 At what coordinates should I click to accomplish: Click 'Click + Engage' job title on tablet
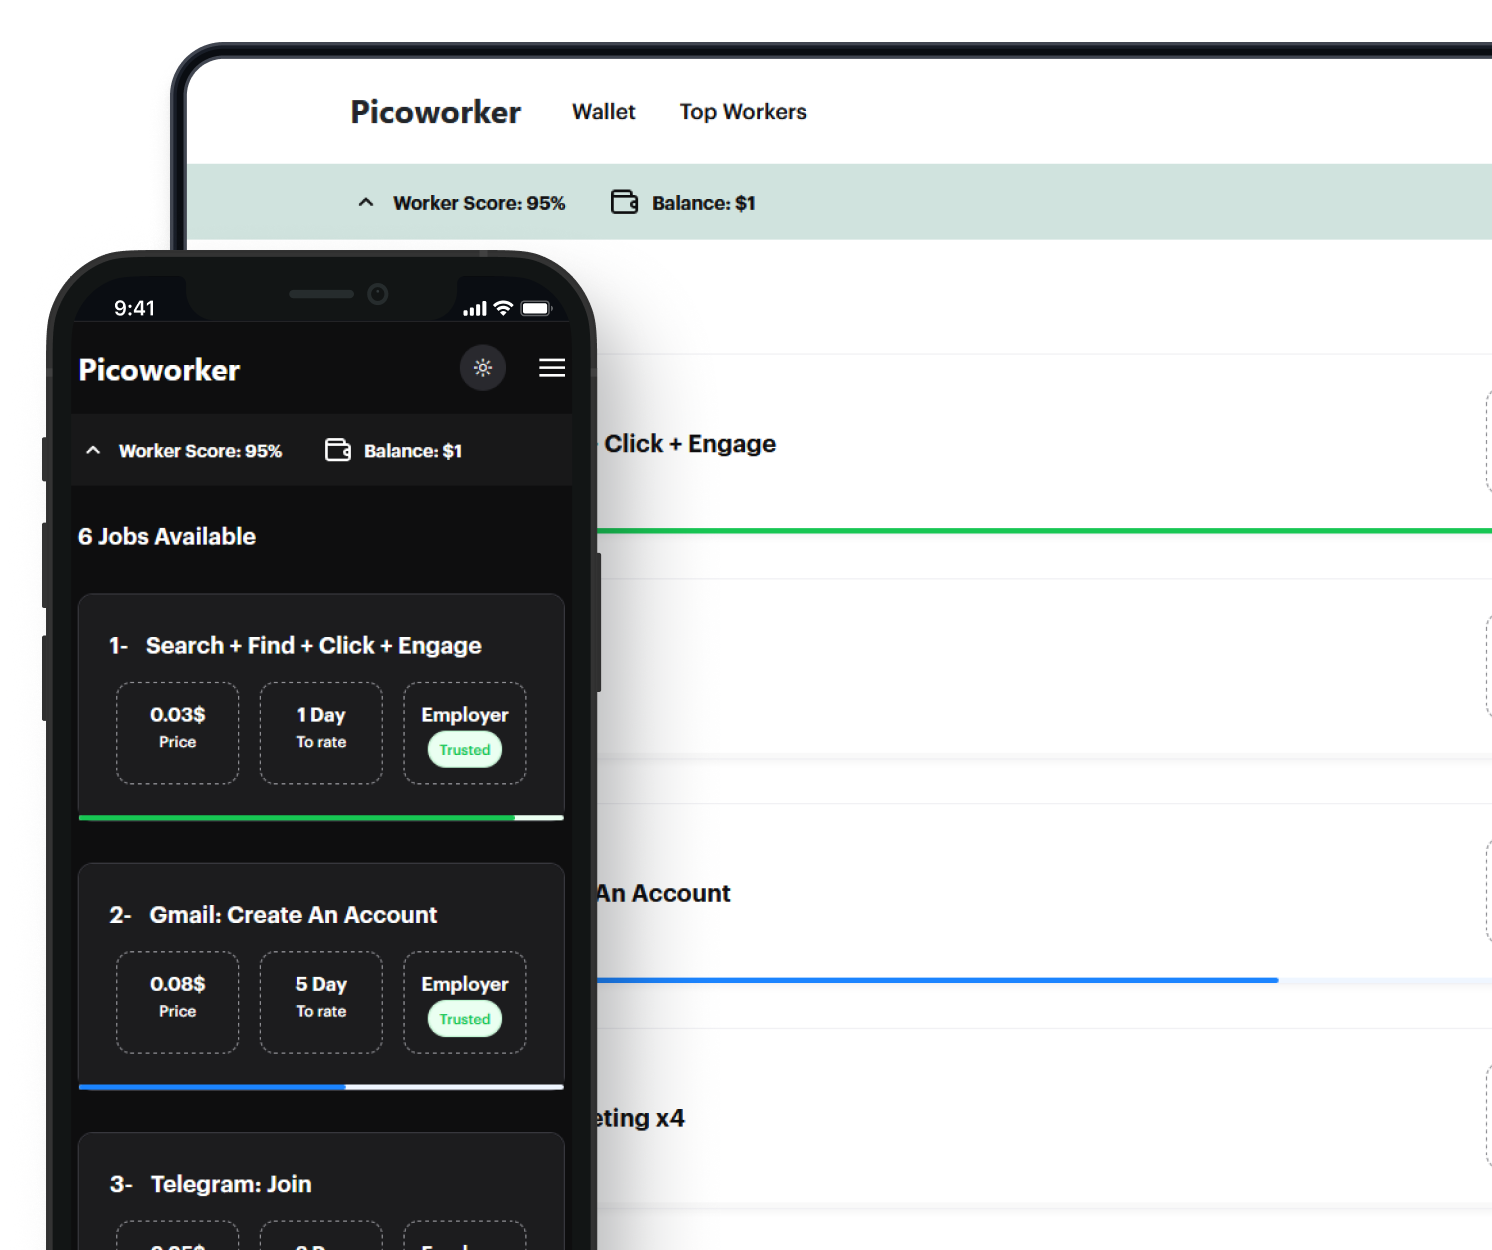point(690,444)
